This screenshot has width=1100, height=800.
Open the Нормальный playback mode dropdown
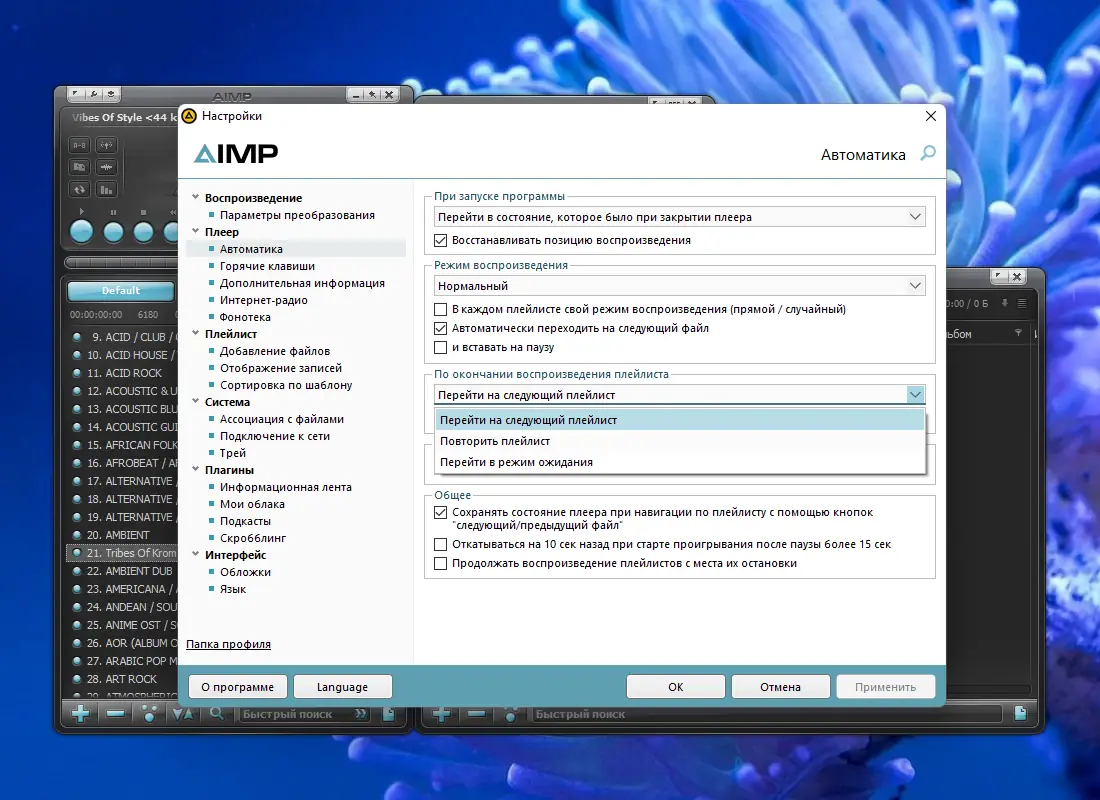(679, 286)
